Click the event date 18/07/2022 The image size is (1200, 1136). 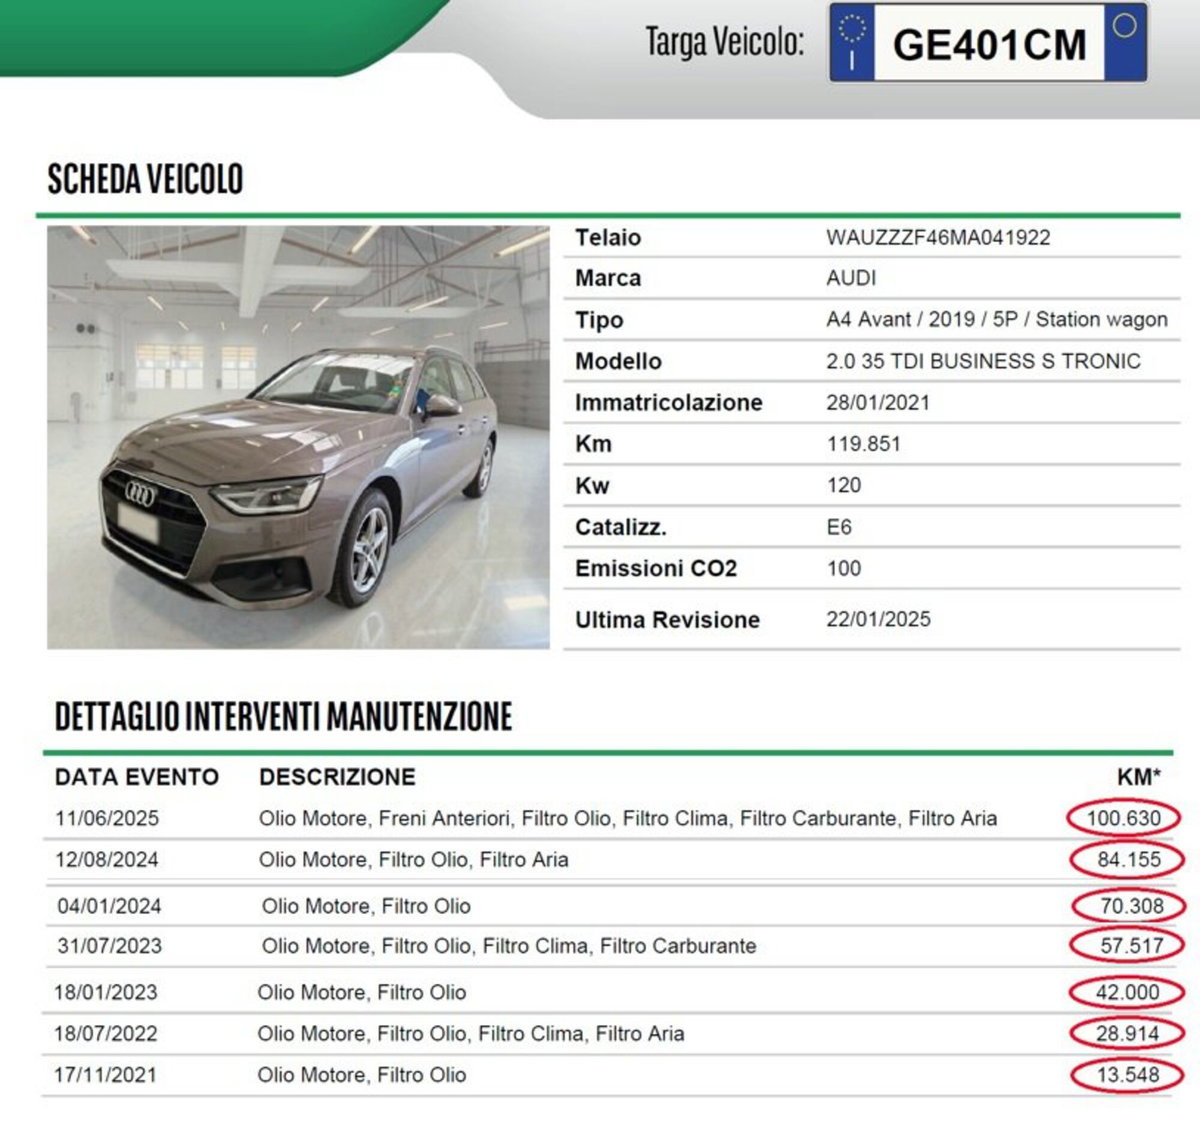point(106,1033)
